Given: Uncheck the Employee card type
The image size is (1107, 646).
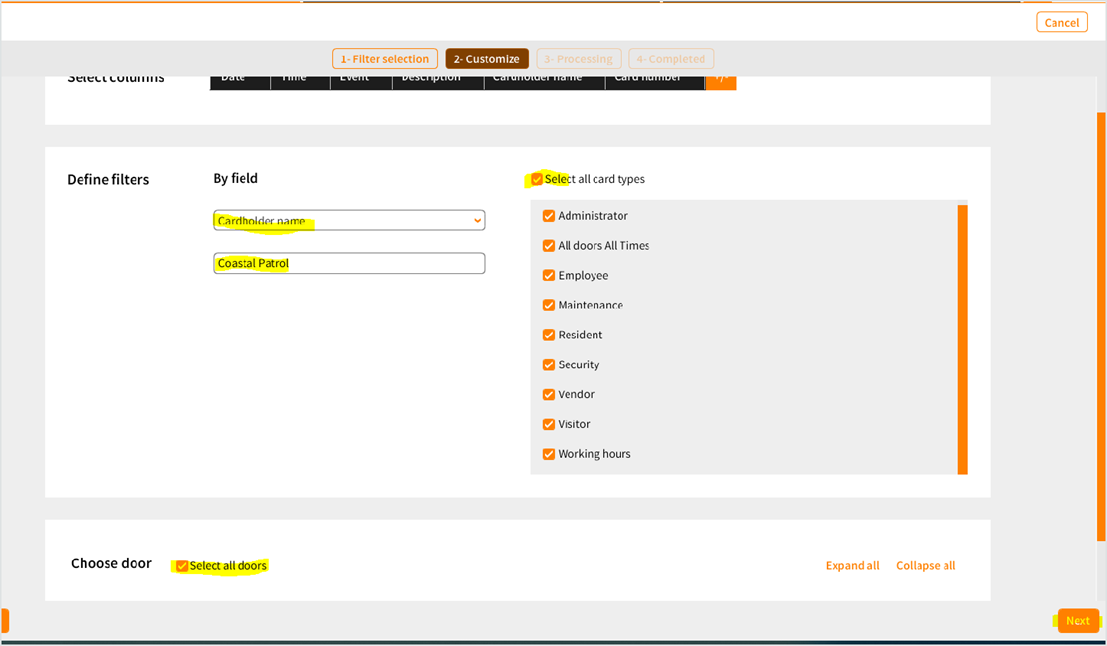Looking at the screenshot, I should point(549,276).
